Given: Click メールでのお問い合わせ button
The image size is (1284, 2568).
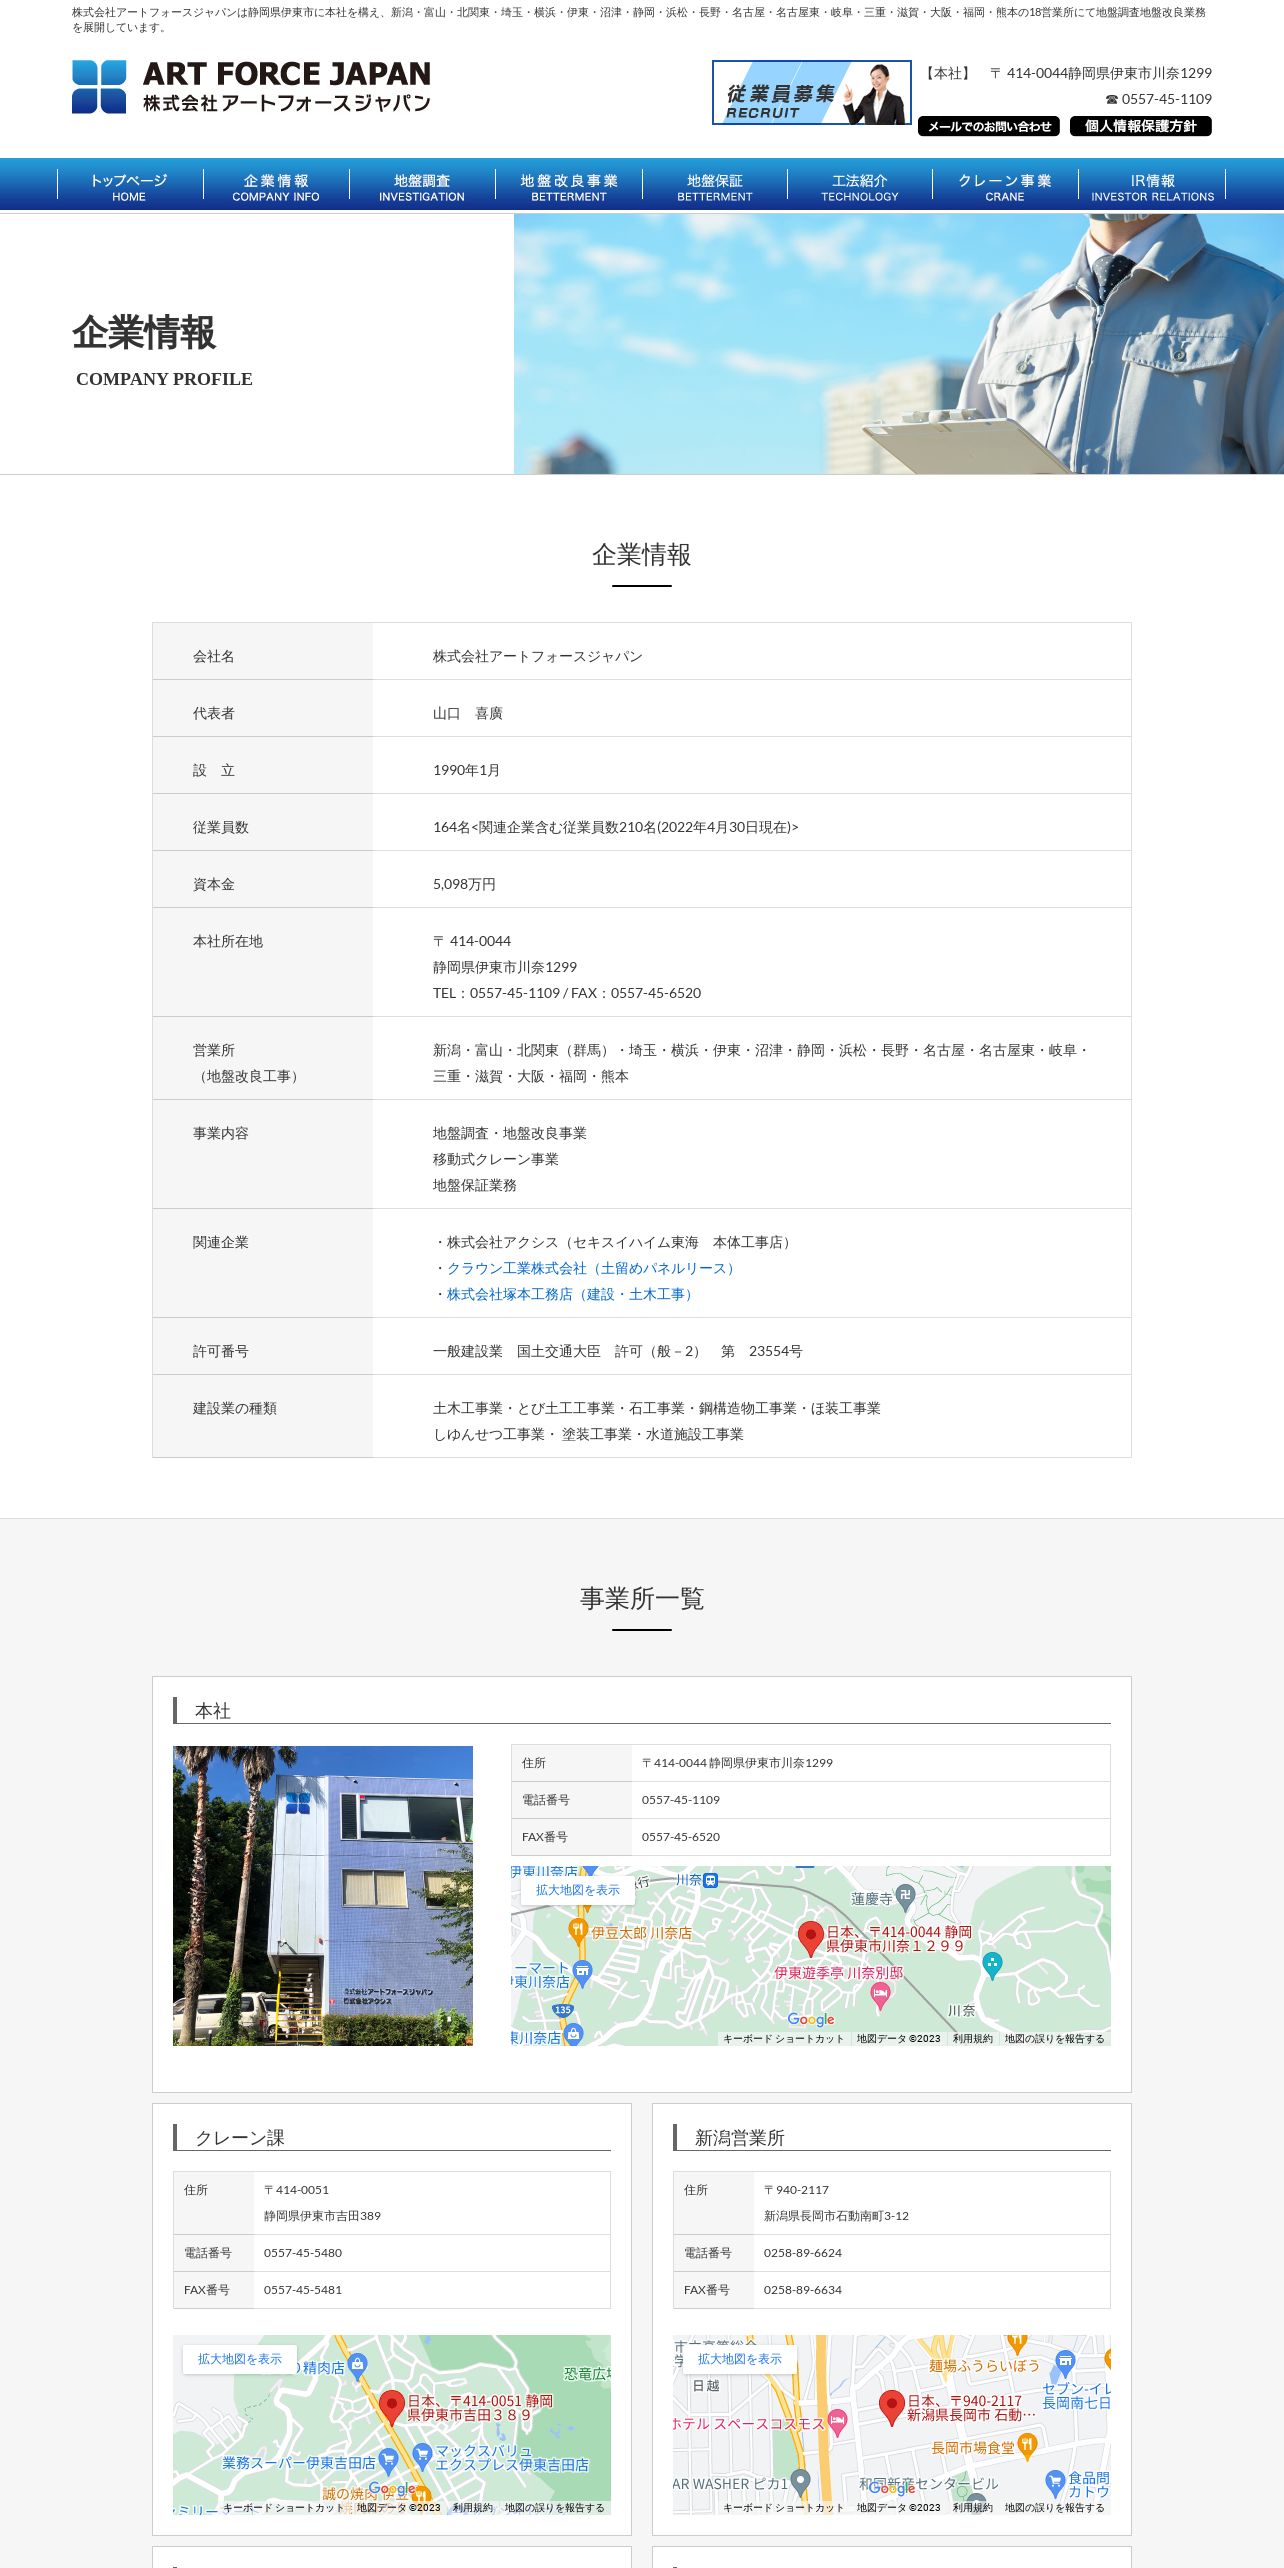Looking at the screenshot, I should click(x=988, y=126).
